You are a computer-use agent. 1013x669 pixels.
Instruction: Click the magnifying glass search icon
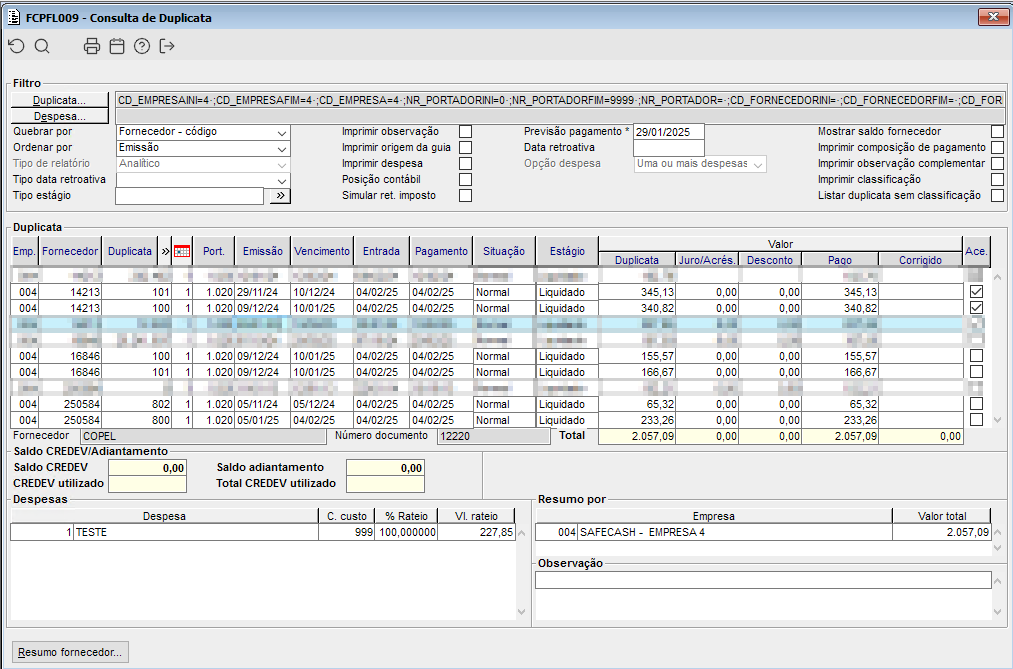point(42,46)
